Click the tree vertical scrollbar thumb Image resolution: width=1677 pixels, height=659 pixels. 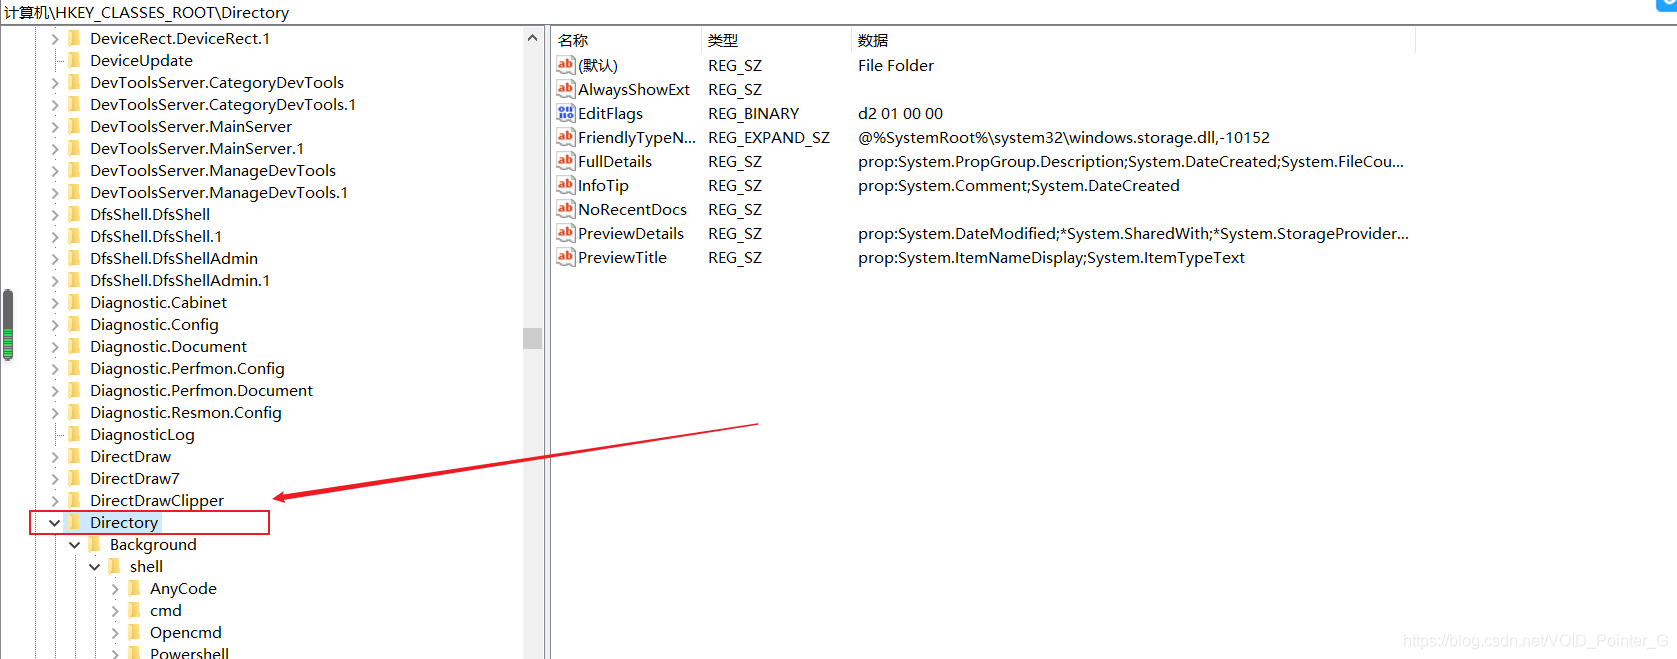tap(532, 338)
